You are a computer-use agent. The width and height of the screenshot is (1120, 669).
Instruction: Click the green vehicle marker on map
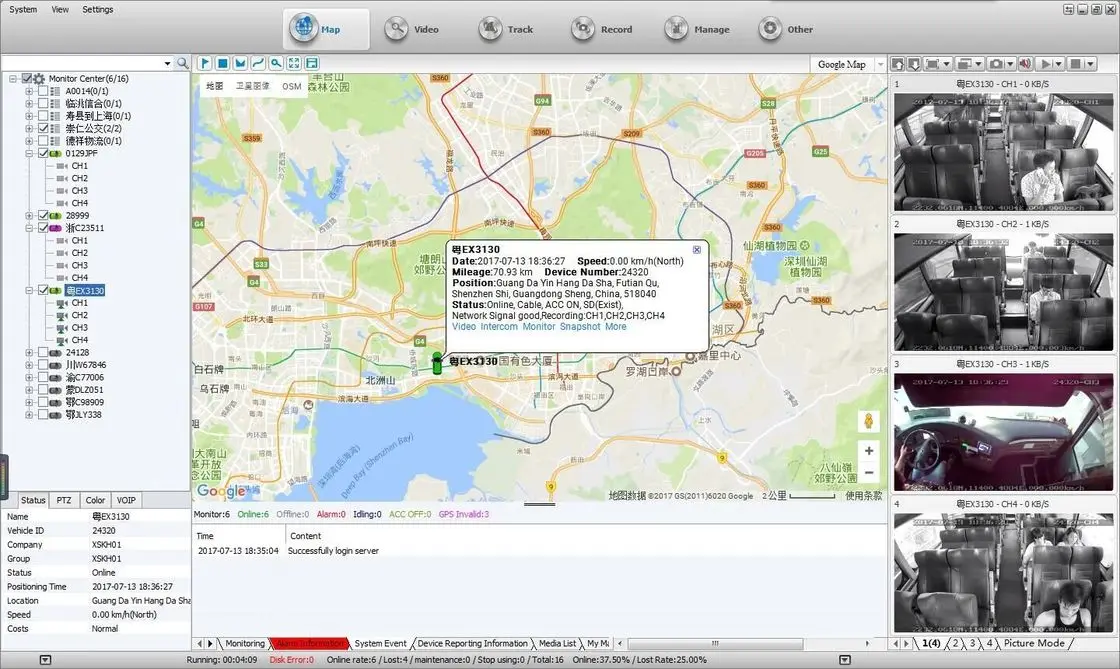437,363
